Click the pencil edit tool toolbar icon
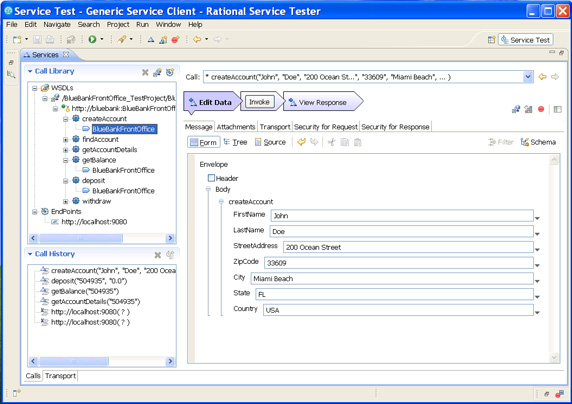The width and height of the screenshot is (572, 404). coord(121,39)
